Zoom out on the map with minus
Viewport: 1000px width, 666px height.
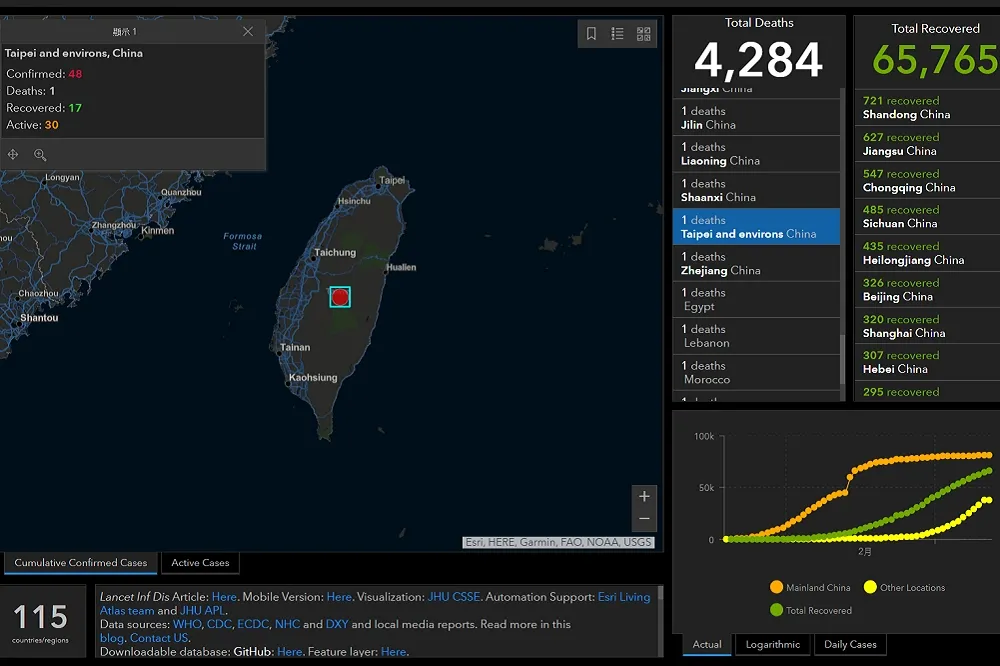[644, 519]
